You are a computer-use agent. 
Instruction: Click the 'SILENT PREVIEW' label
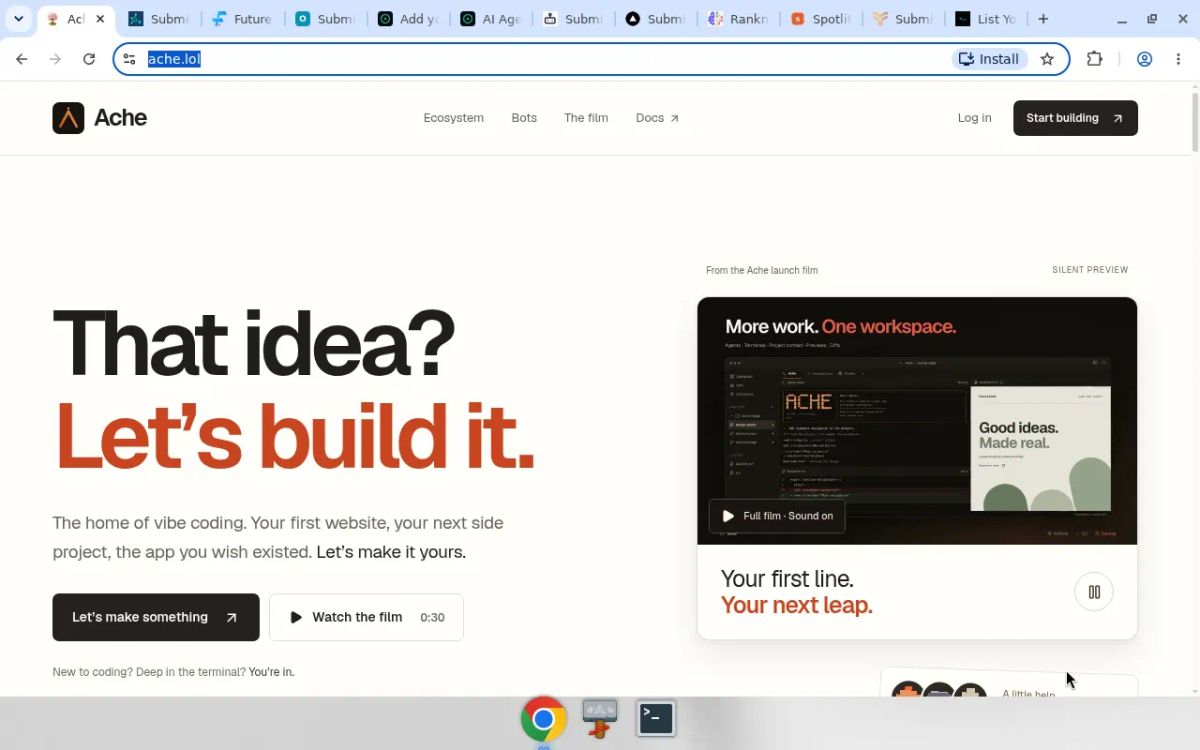tap(1090, 270)
